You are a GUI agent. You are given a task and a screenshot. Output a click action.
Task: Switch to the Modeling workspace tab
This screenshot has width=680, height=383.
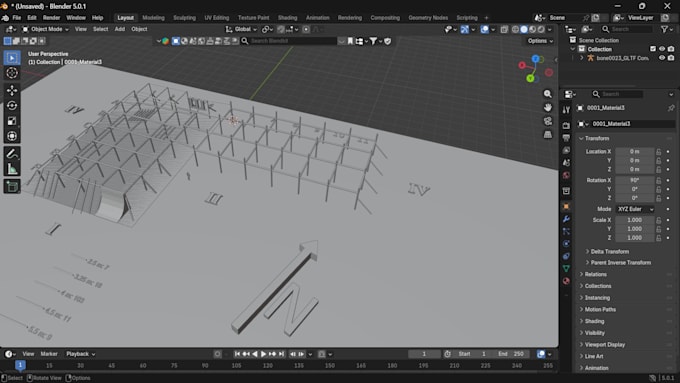pyautogui.click(x=154, y=18)
